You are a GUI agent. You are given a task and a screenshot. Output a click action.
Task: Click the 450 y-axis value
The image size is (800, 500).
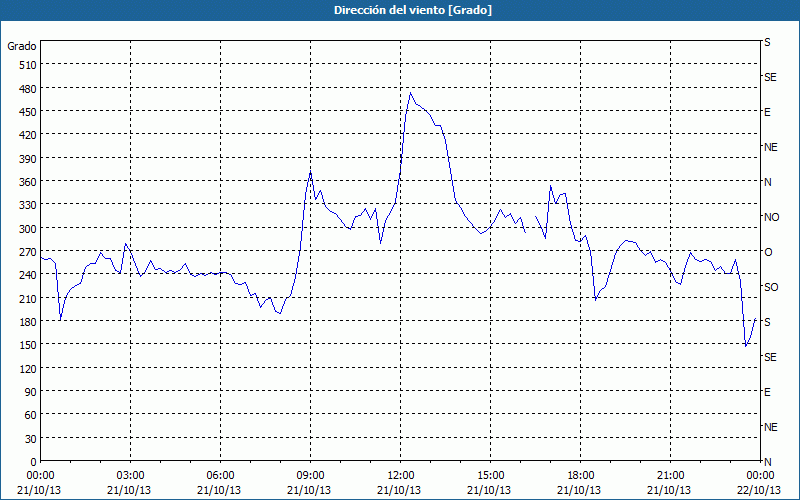click(28, 112)
